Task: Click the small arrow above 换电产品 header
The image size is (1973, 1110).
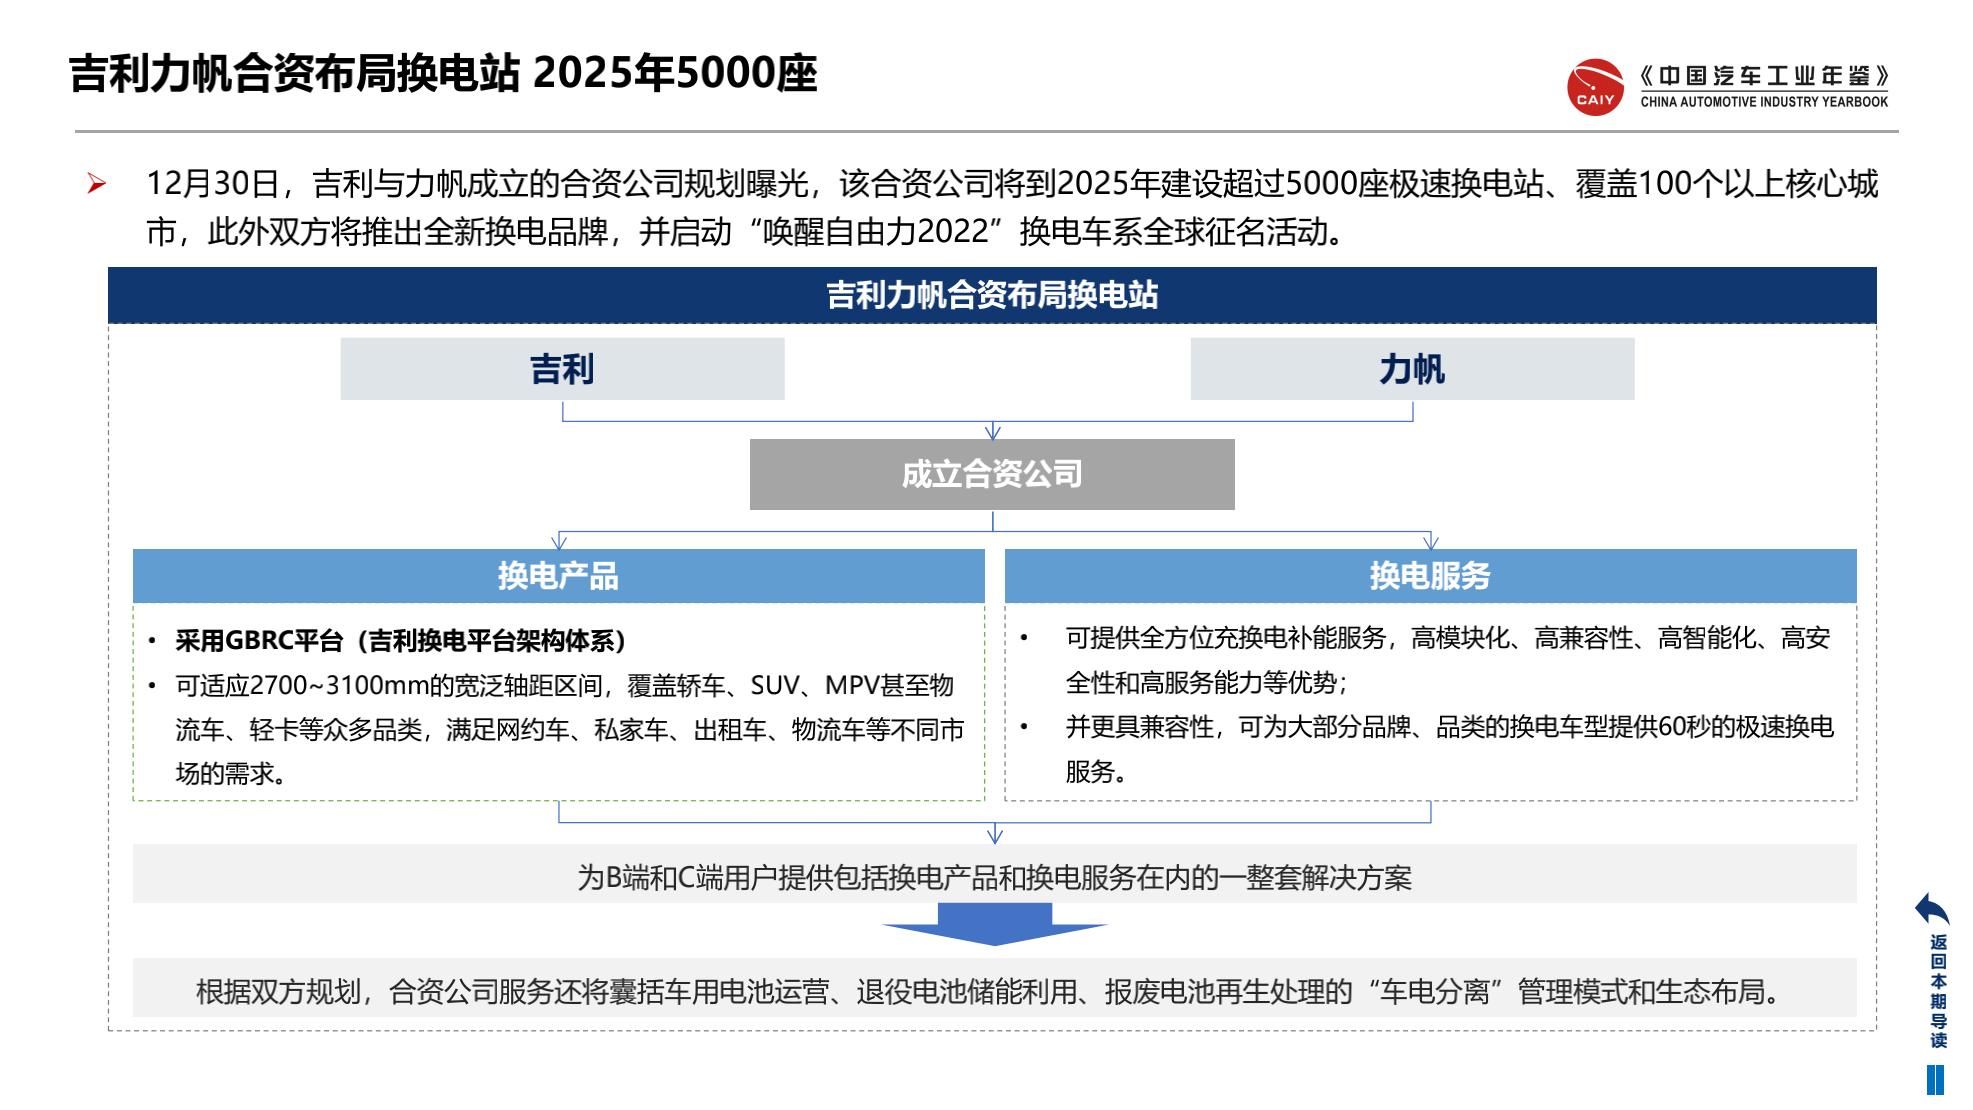Action: coord(559,541)
